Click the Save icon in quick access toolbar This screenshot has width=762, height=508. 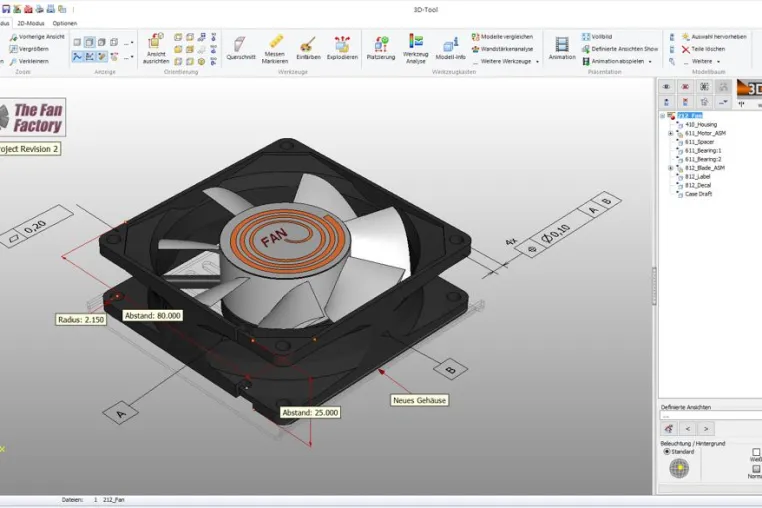[6, 9]
